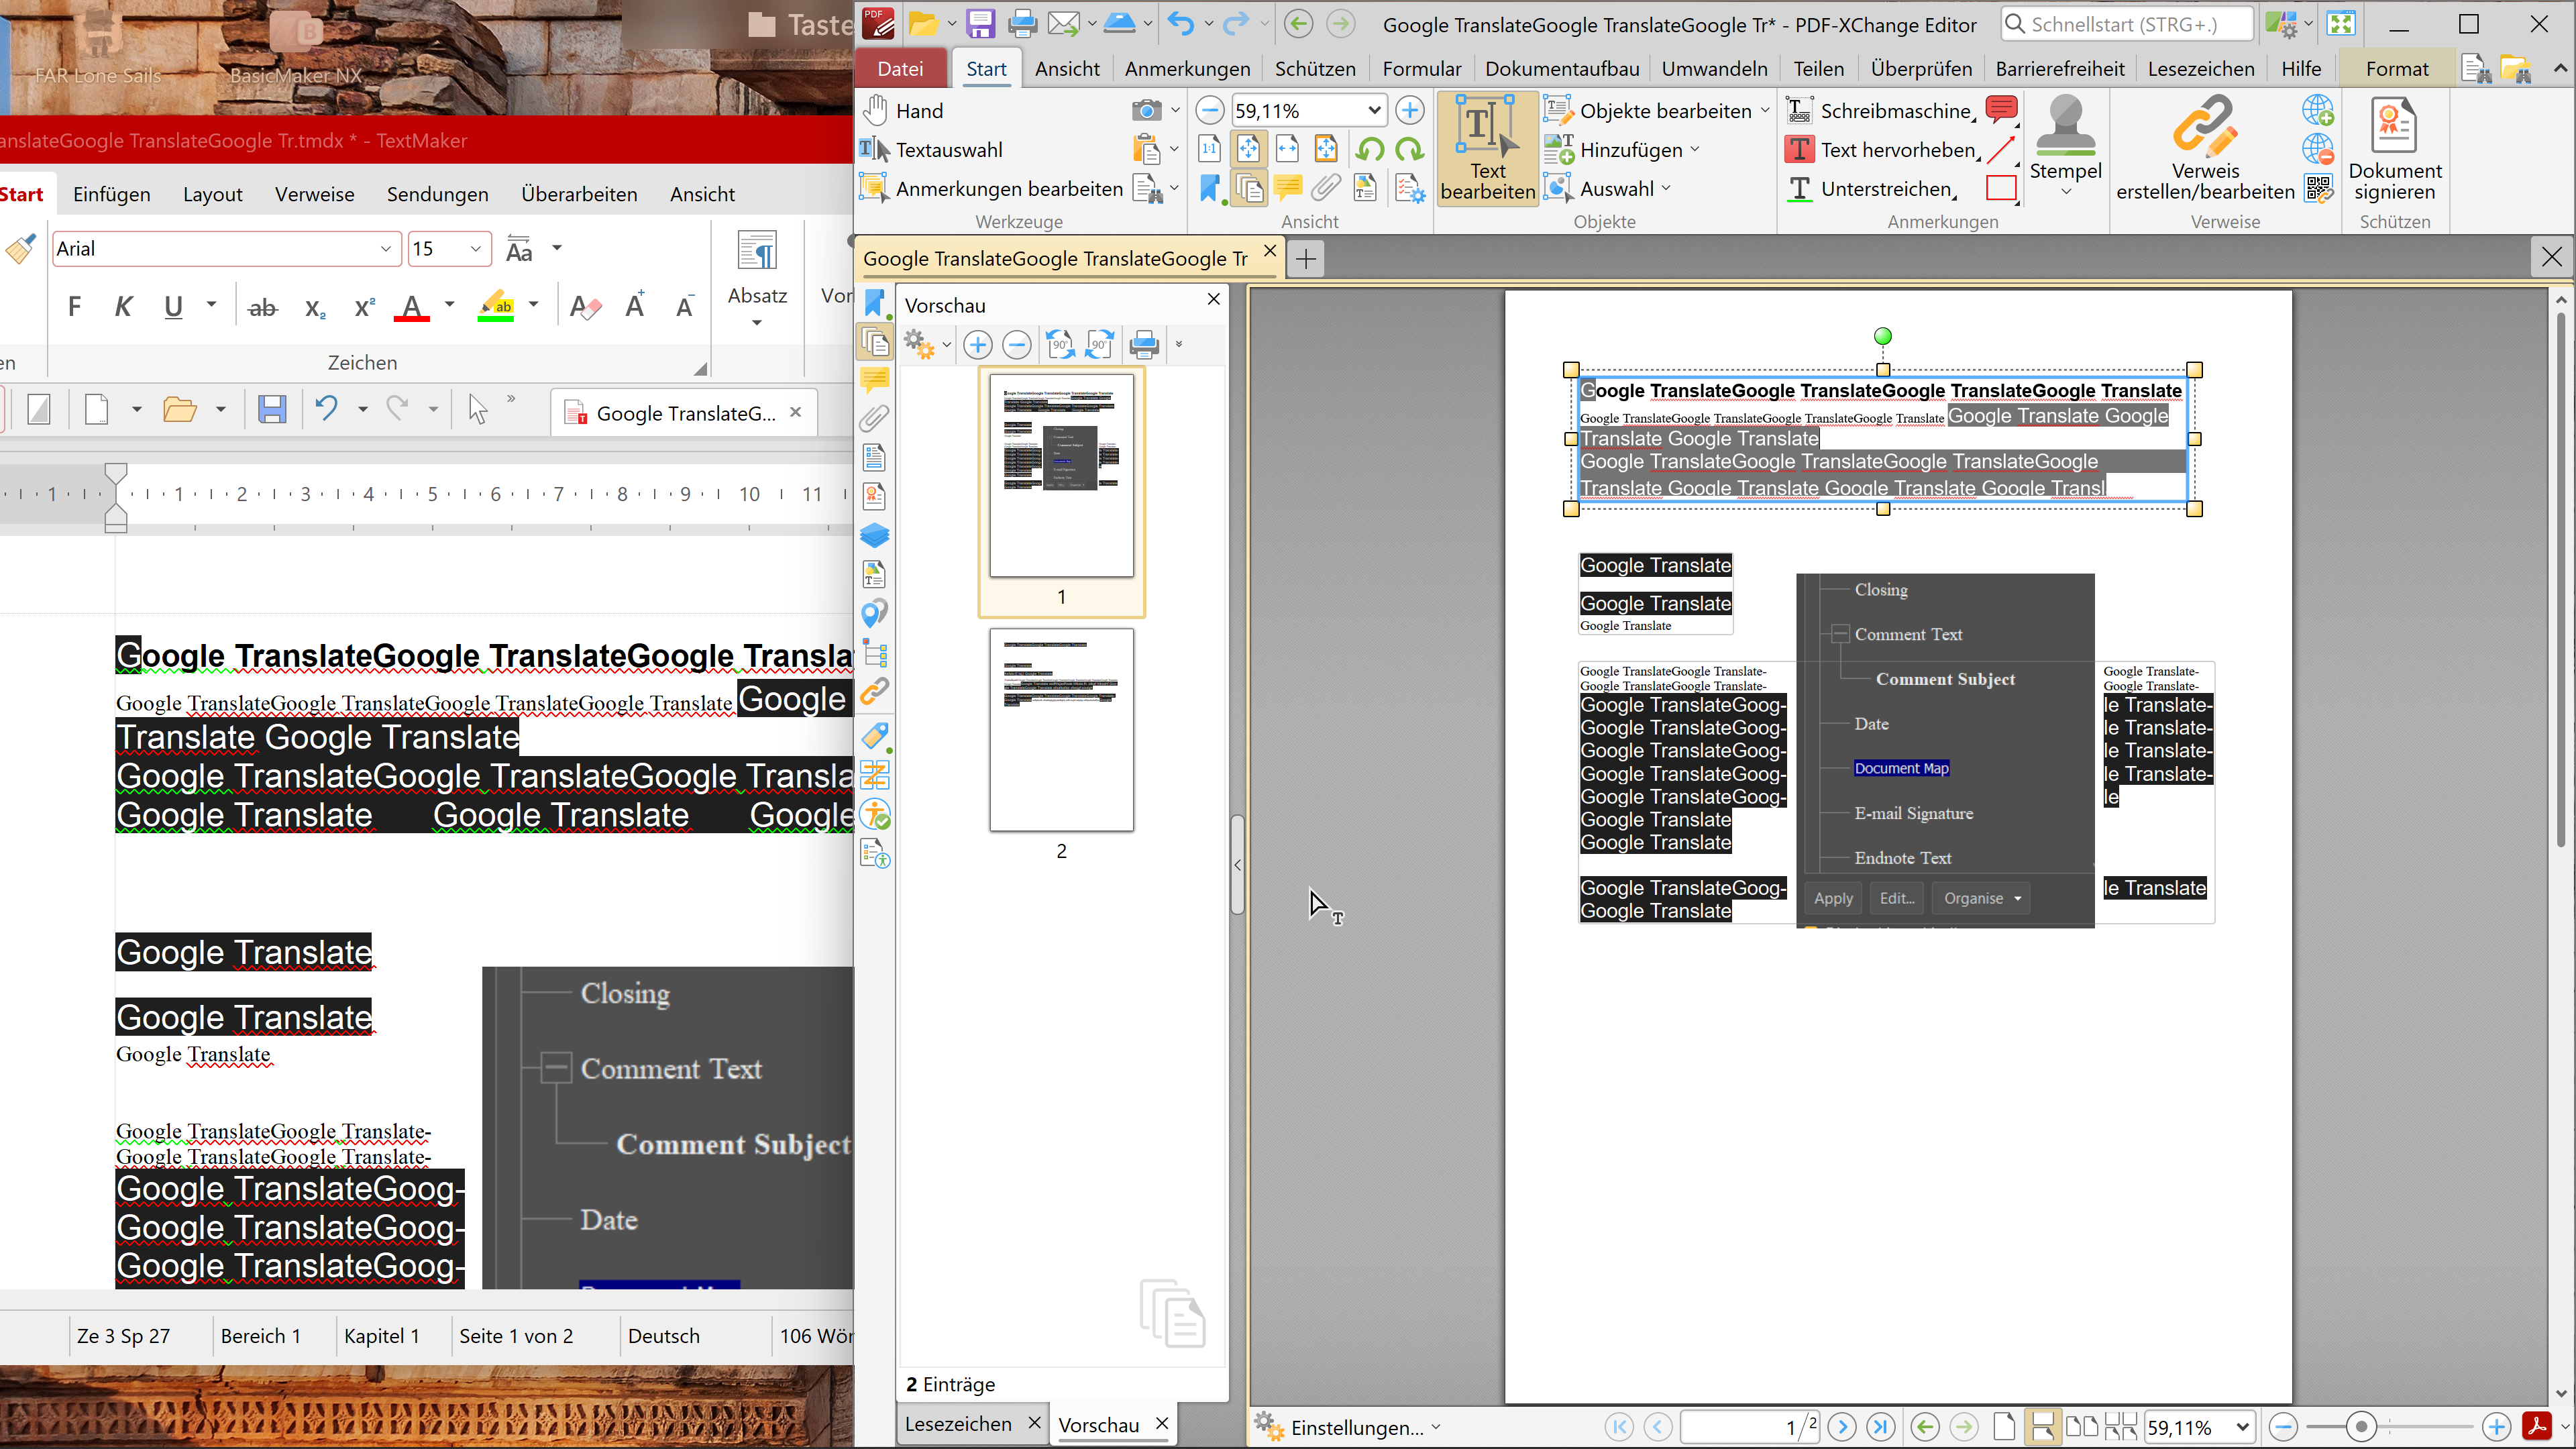Toggle bold (F) in TextMaker
Screen dimensions: 2576x1449
pos(74,307)
